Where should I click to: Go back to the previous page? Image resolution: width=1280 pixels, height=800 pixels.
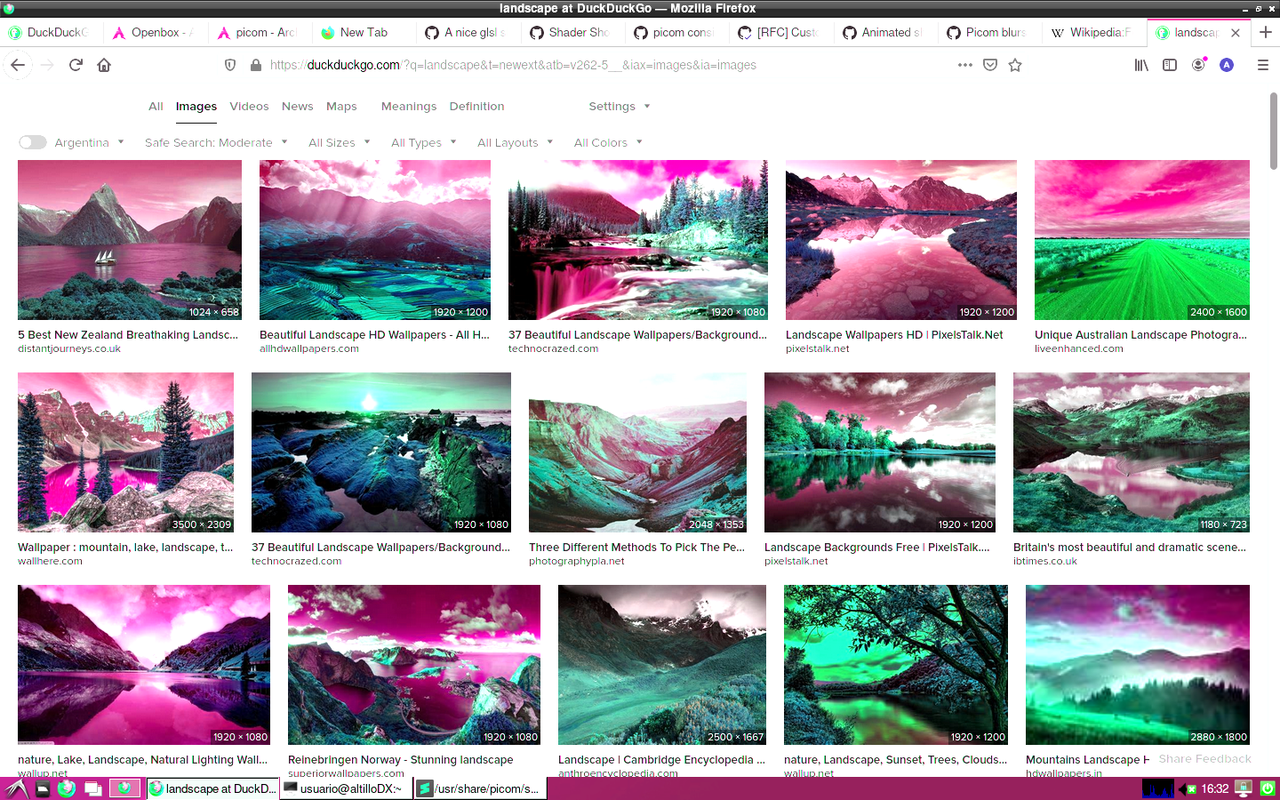pos(18,64)
